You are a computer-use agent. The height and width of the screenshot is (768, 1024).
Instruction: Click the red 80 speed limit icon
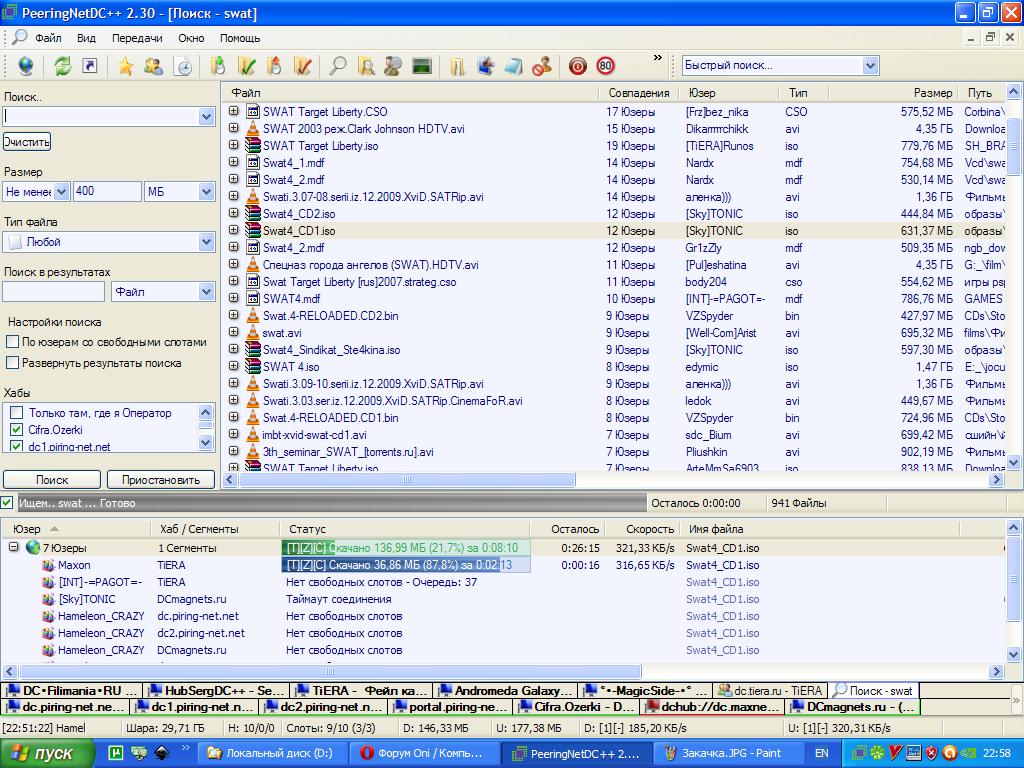[x=605, y=66]
